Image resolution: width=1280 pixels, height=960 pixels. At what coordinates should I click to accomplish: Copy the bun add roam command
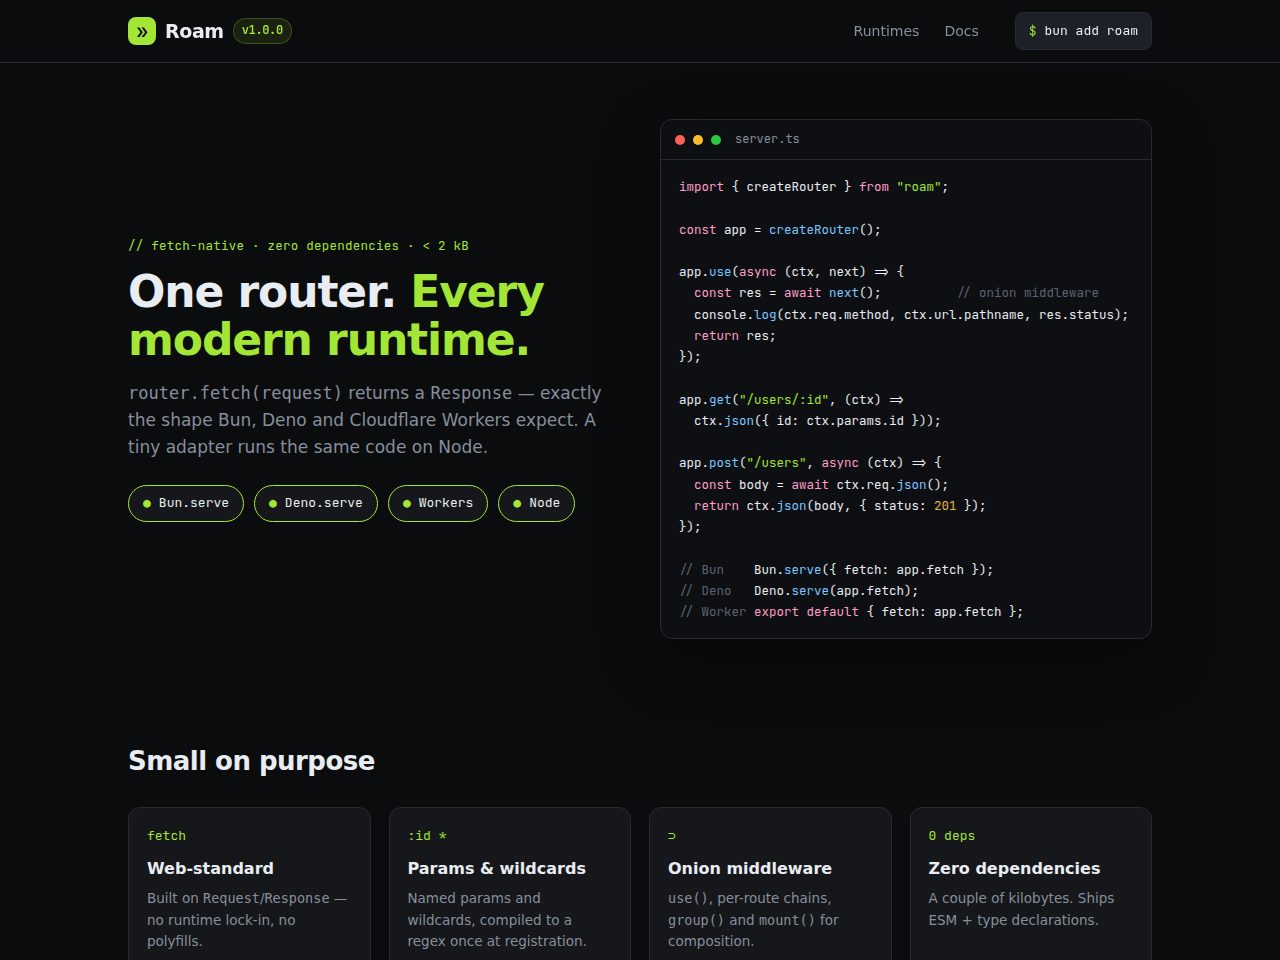pos(1083,31)
